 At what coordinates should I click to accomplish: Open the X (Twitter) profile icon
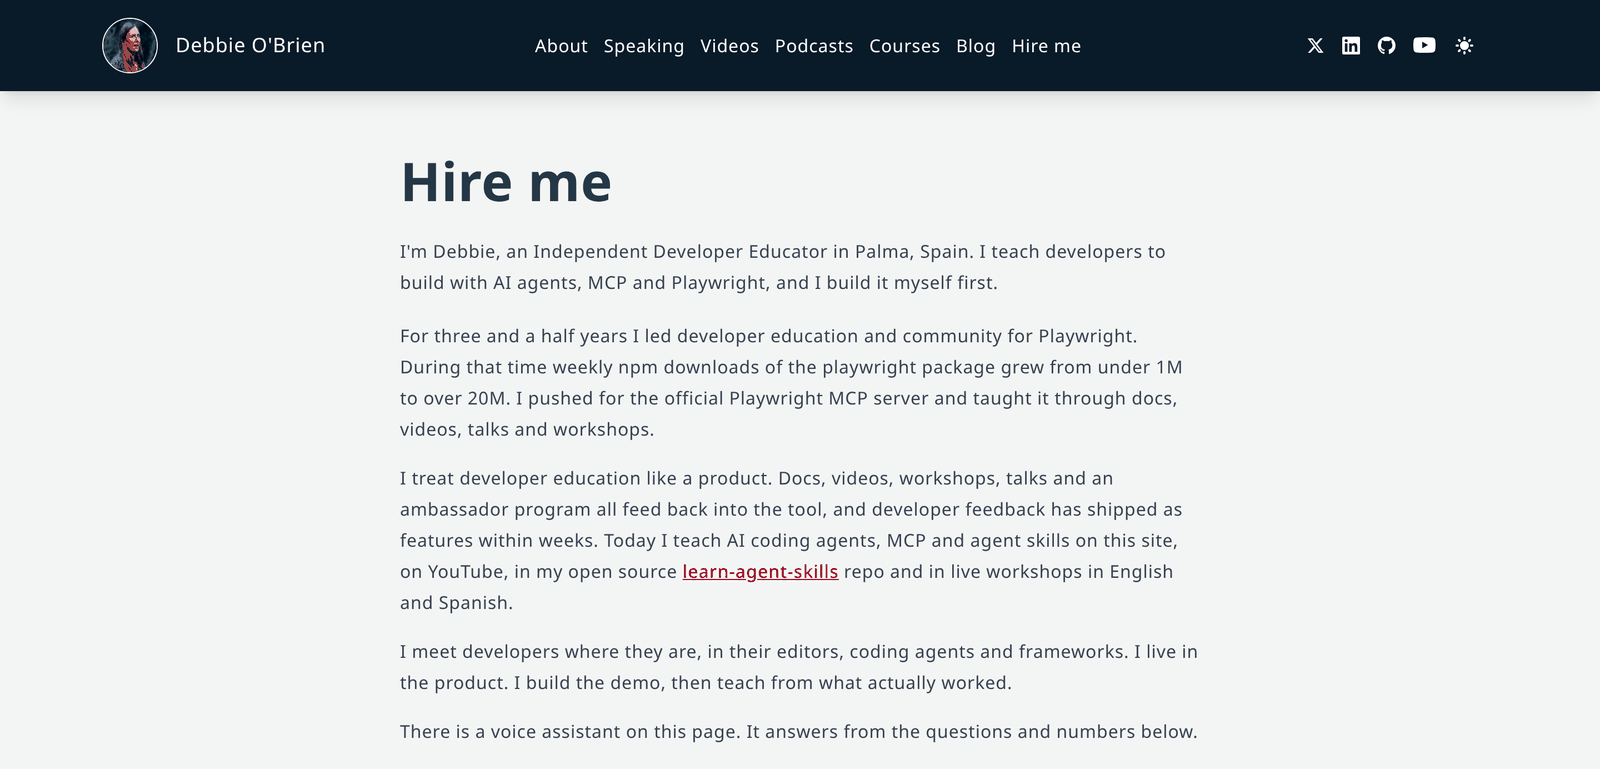(x=1315, y=46)
